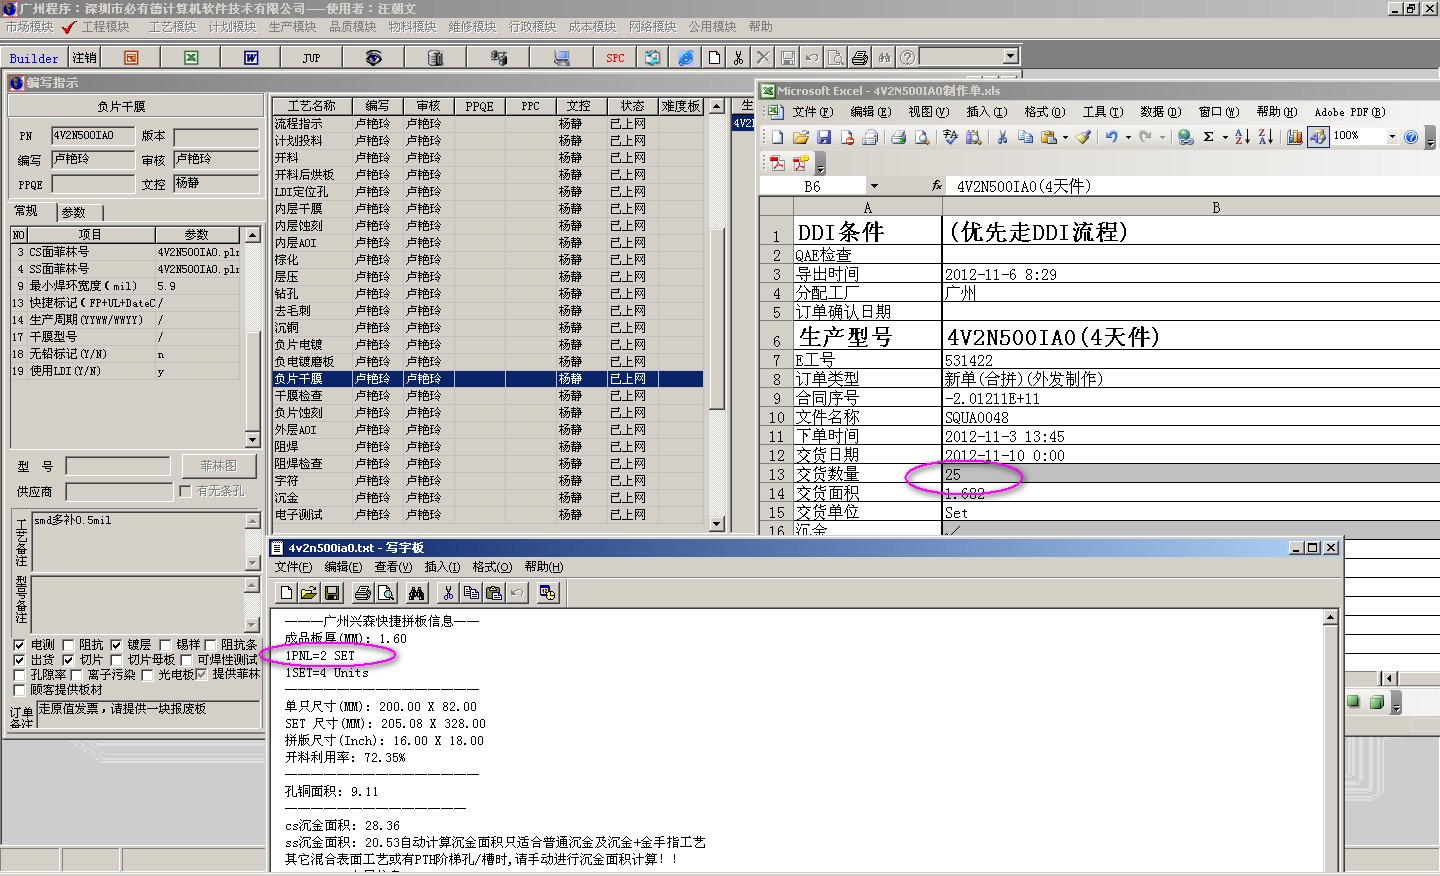Click Excel Sort Descending icon
The image size is (1440, 876).
(x=1265, y=137)
